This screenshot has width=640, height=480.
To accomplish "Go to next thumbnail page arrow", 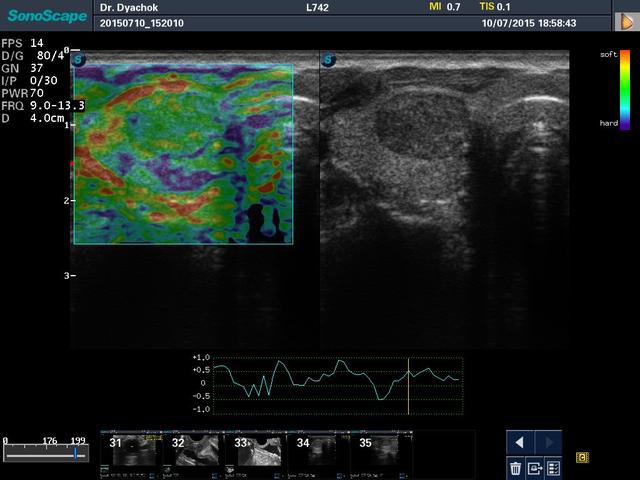I will click(x=548, y=442).
